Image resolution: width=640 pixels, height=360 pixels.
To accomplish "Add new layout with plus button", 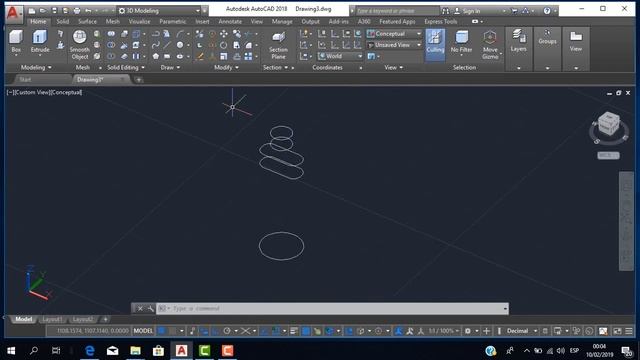I will (x=105, y=319).
